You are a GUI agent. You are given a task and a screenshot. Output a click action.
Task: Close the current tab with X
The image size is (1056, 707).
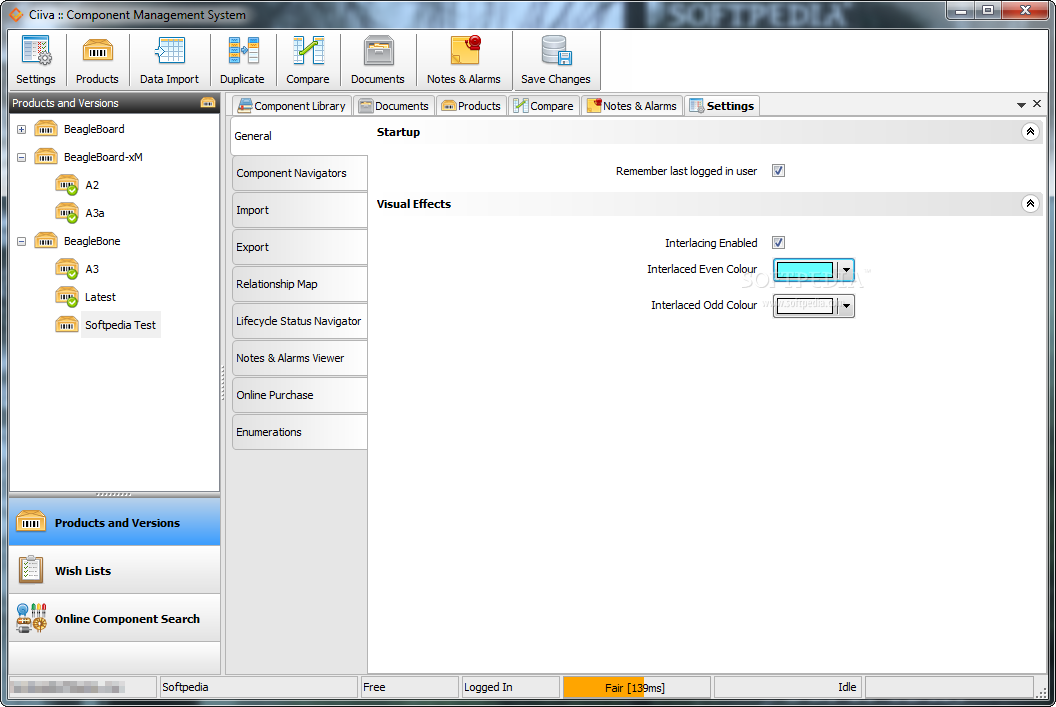pos(1037,104)
